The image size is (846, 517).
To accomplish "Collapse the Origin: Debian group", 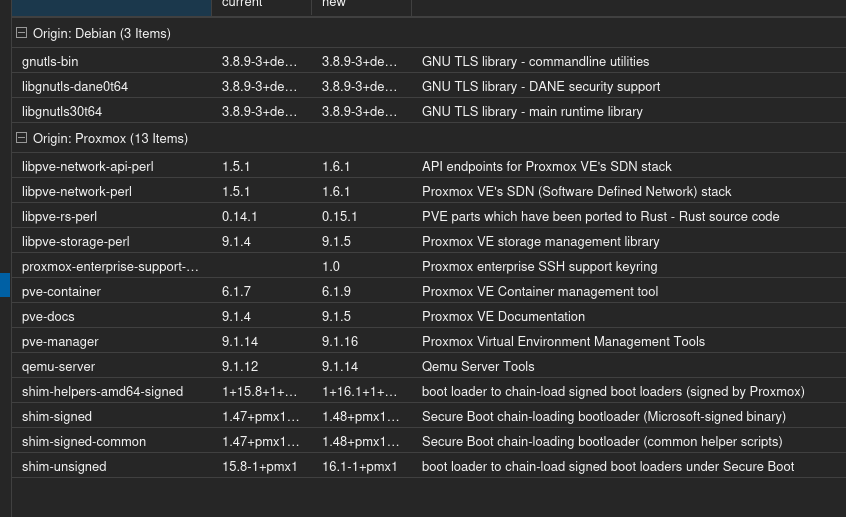I will (x=22, y=33).
